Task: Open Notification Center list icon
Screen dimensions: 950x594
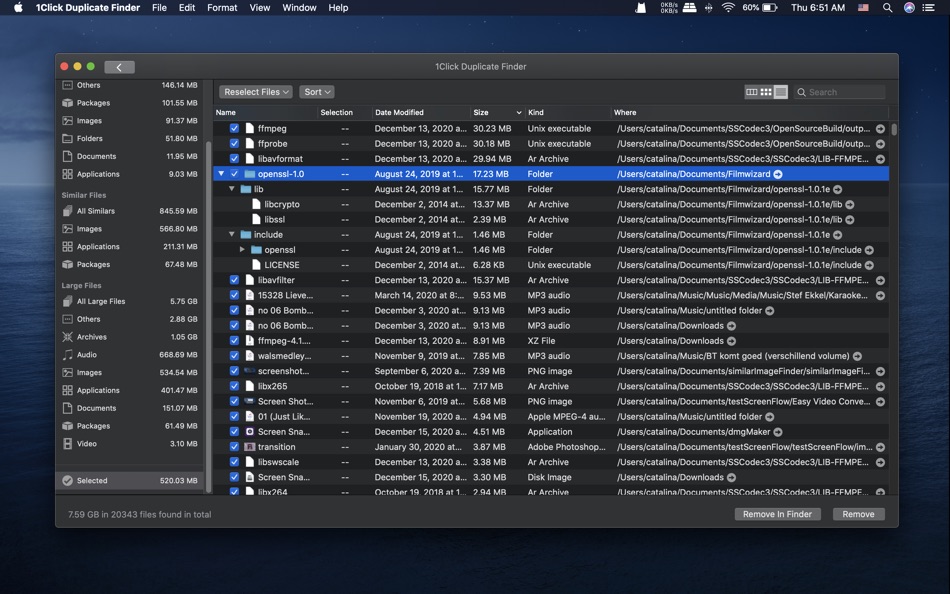Action: point(928,8)
